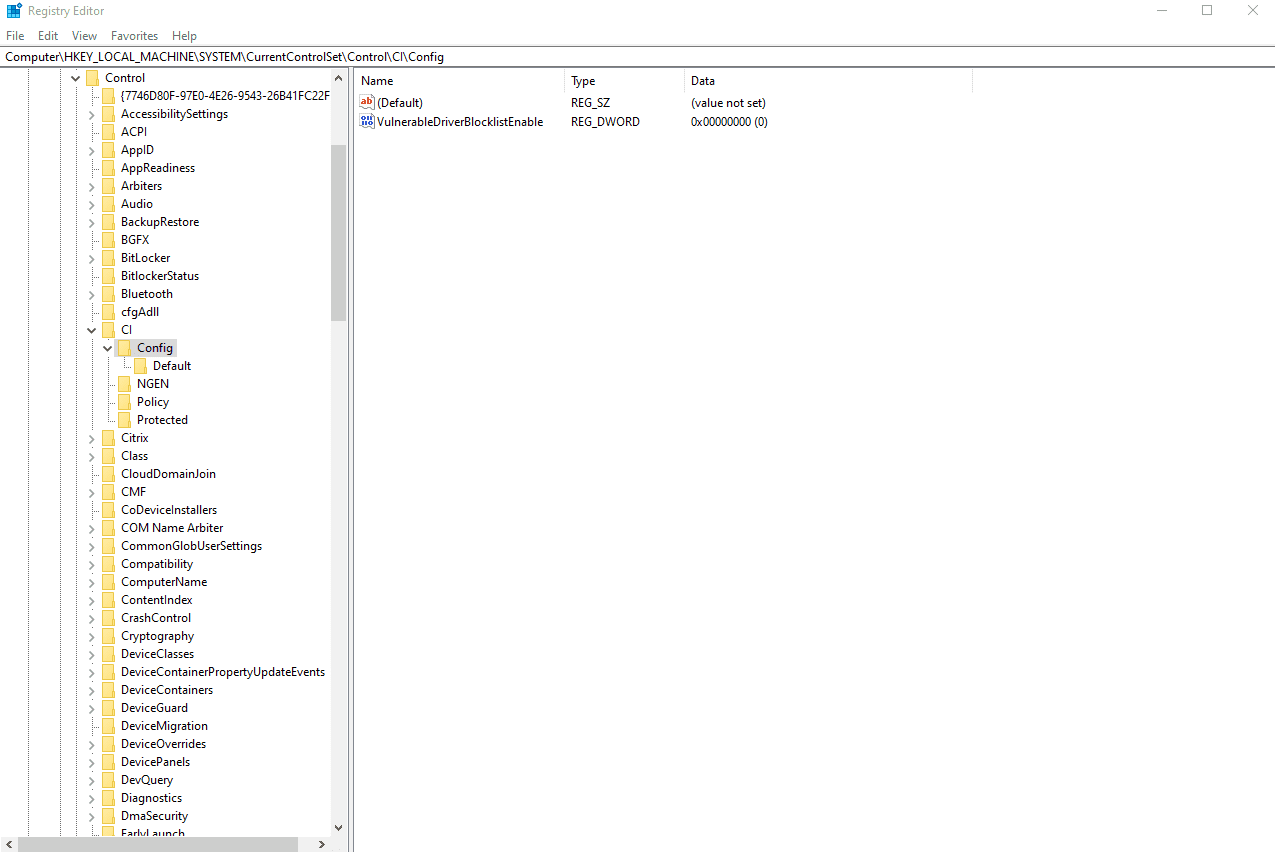1275x852 pixels.
Task: Click the tree pane vertical scrollbar thumb
Action: coord(338,232)
